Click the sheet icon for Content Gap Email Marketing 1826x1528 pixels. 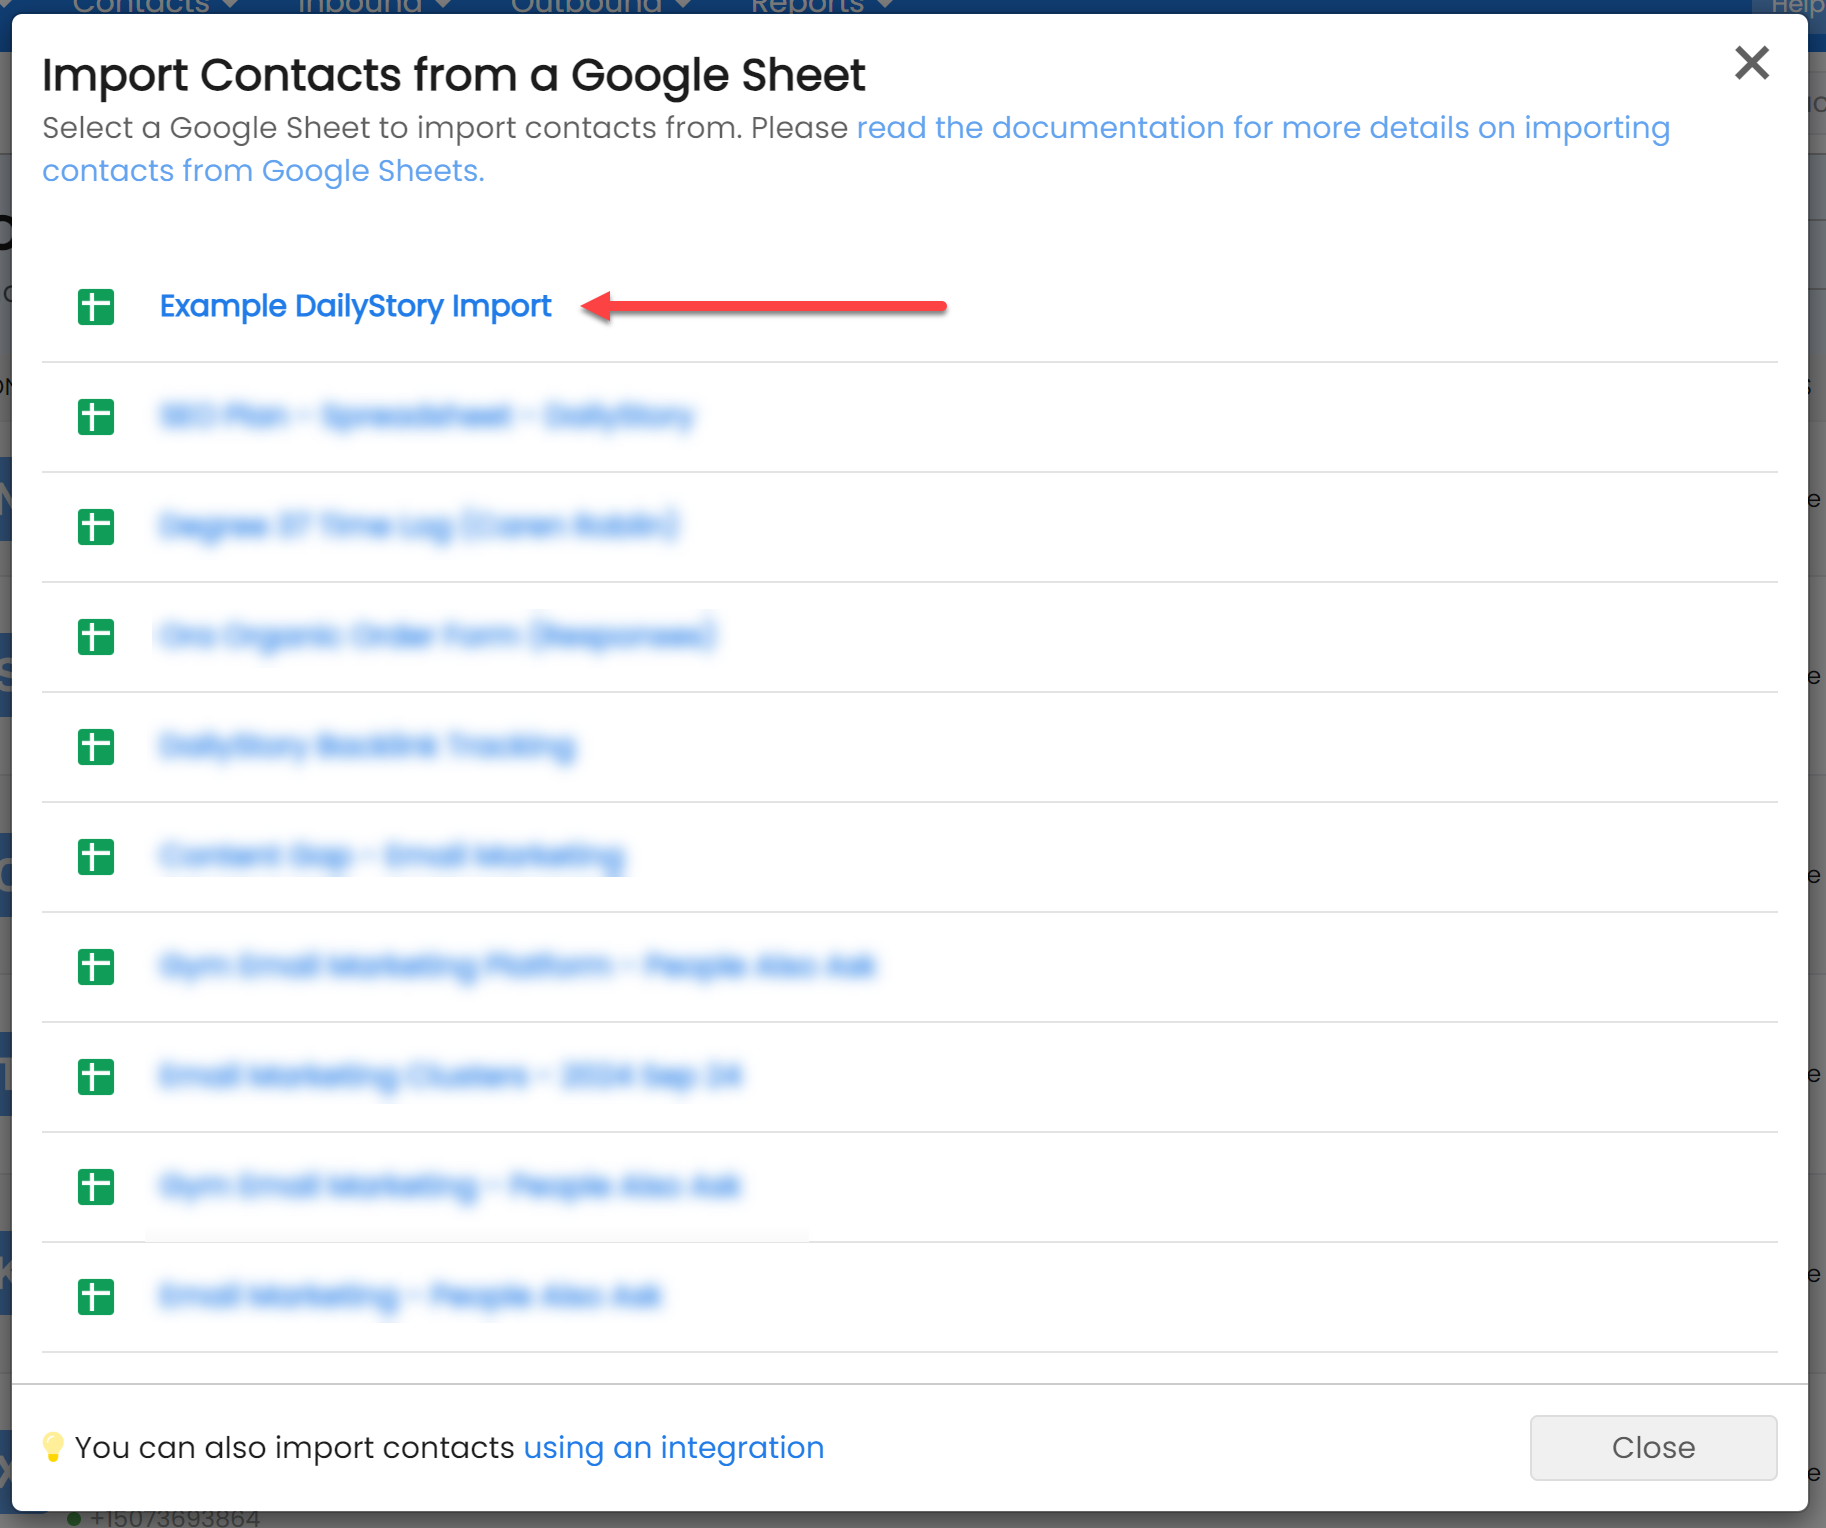click(x=96, y=857)
